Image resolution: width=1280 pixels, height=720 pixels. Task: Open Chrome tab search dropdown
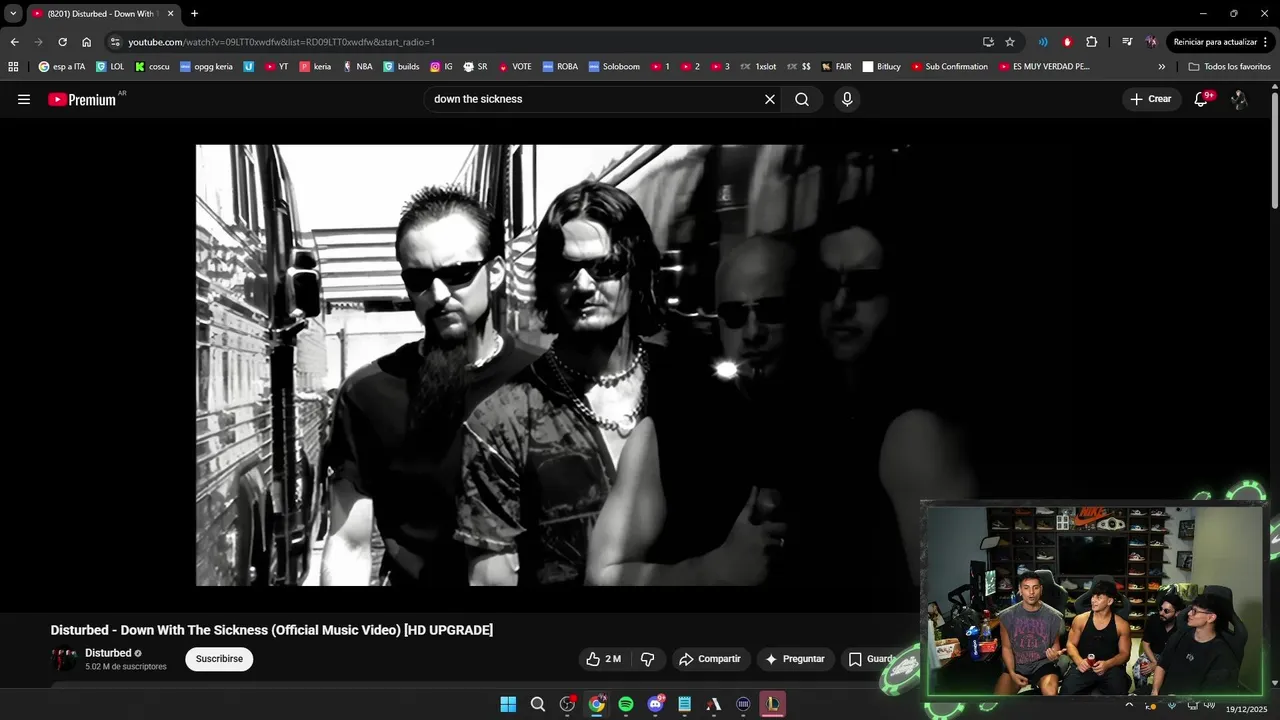click(13, 14)
